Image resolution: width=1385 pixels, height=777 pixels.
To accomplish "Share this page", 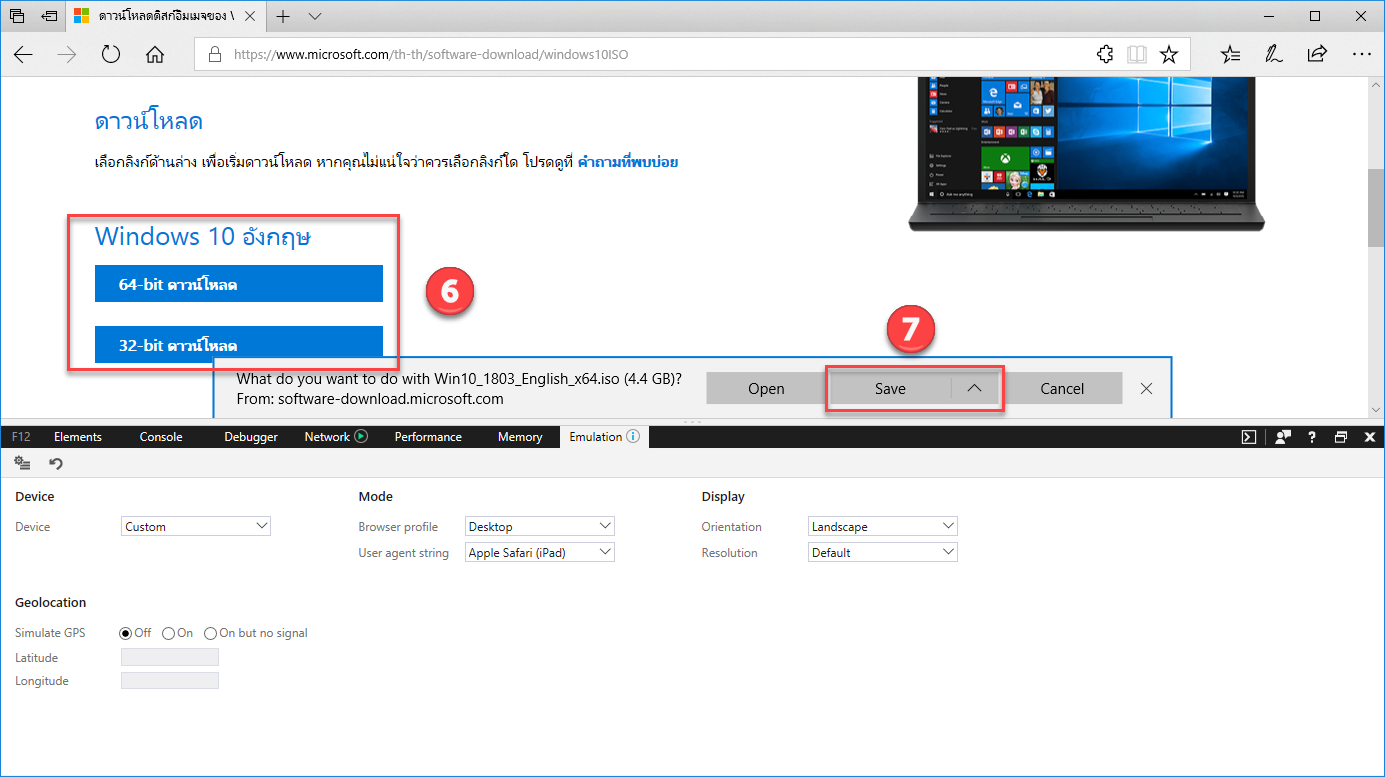I will point(1318,55).
